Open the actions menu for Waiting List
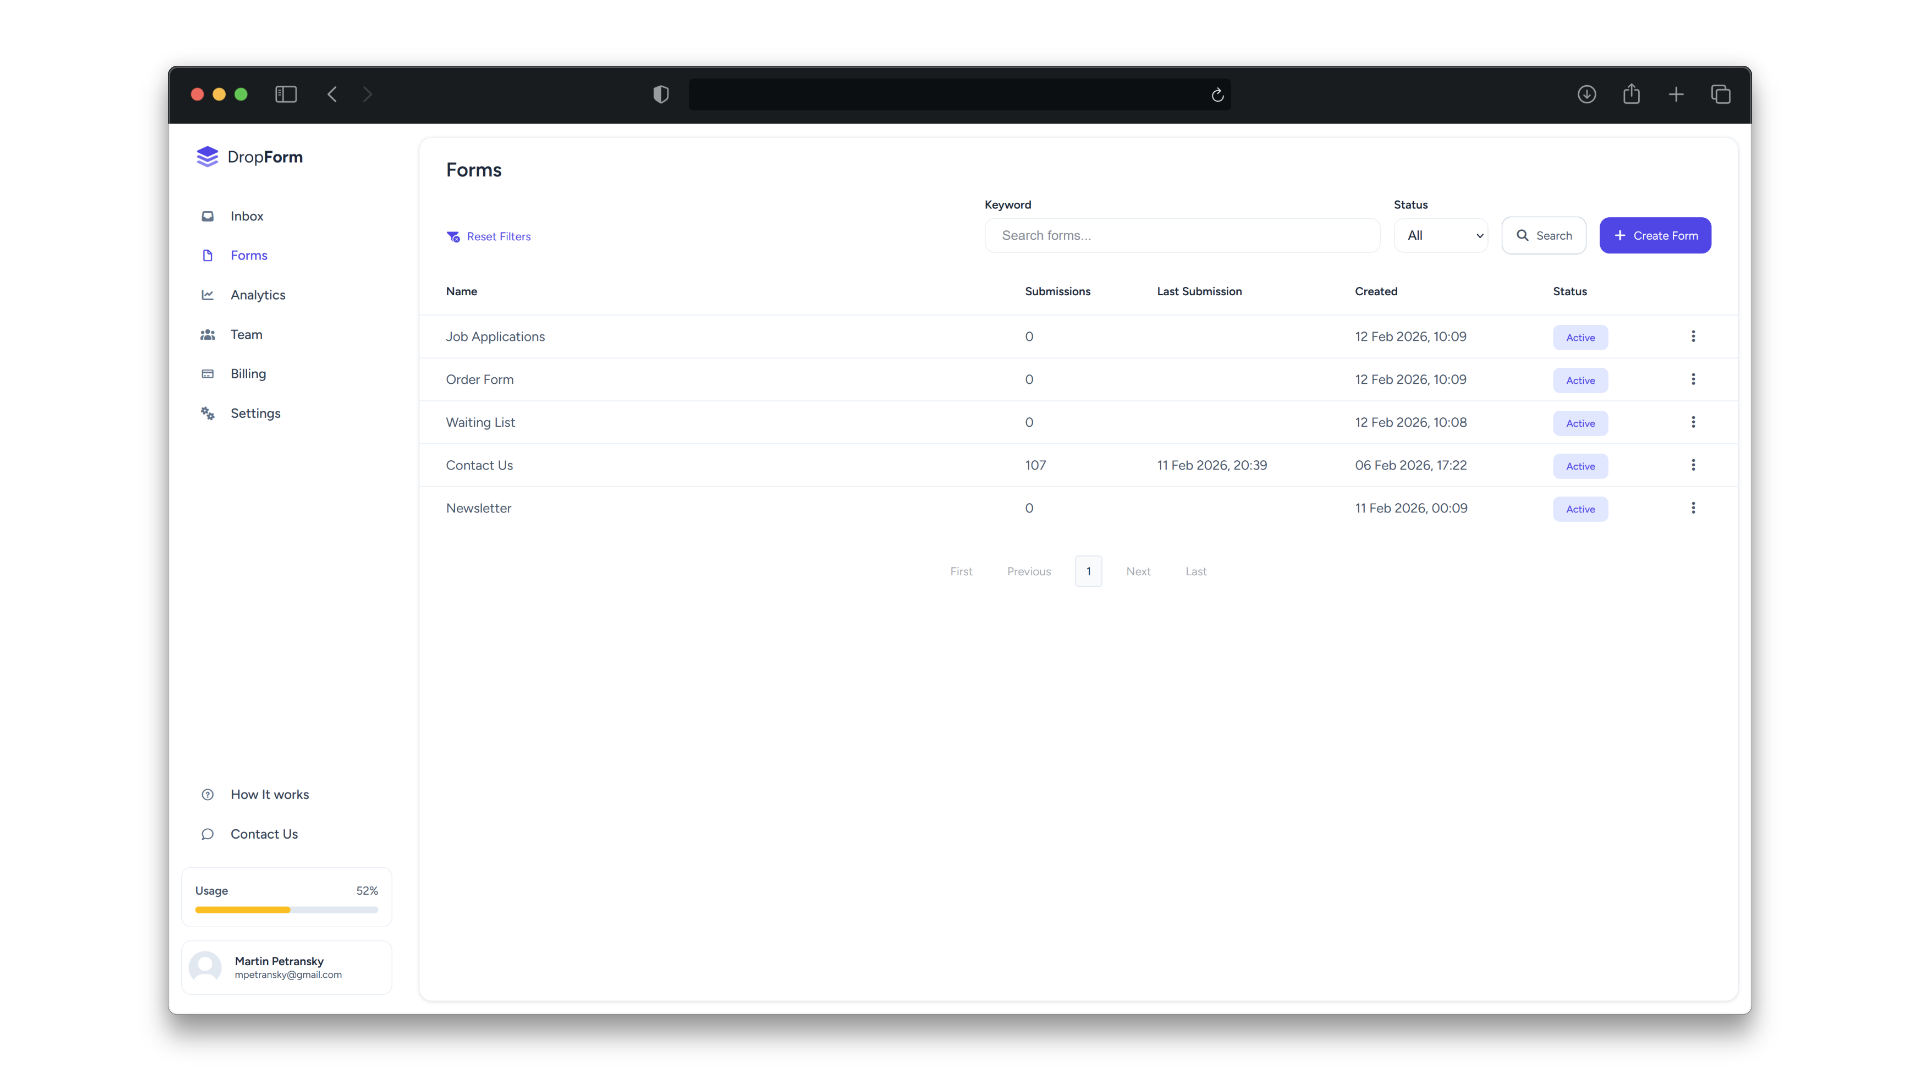Viewport: 1920px width, 1080px height. 1693,422
